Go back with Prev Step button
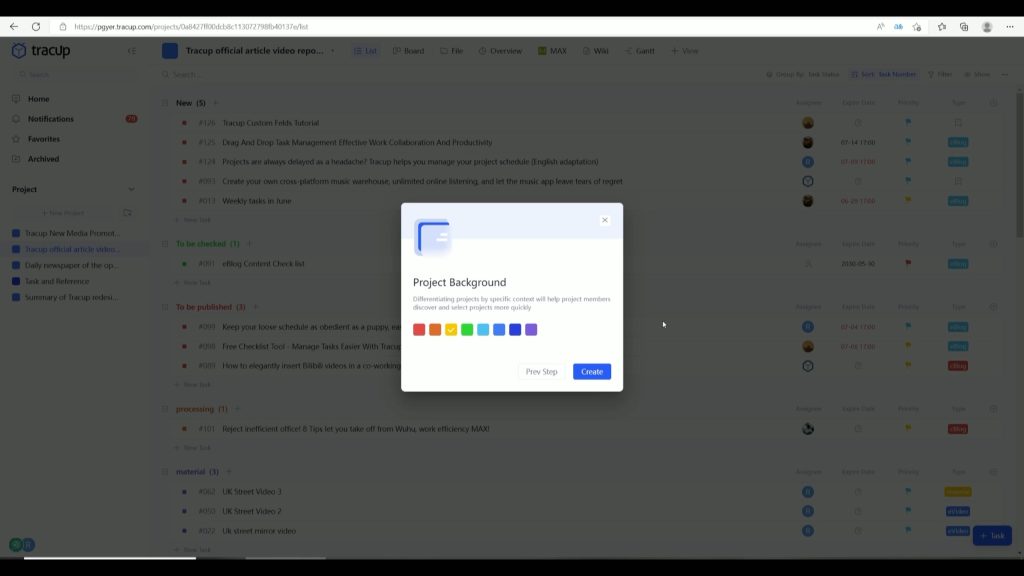Viewport: 1024px width, 576px height. 541,372
